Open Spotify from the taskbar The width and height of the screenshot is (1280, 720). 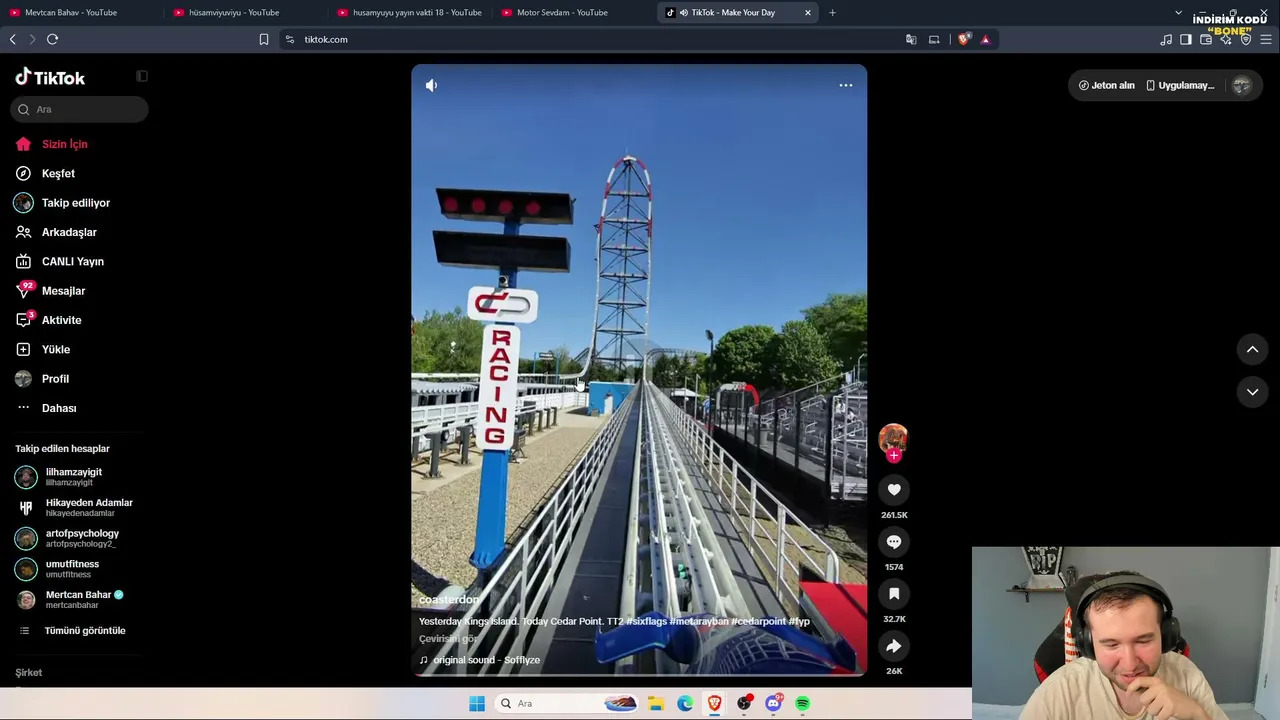[802, 703]
